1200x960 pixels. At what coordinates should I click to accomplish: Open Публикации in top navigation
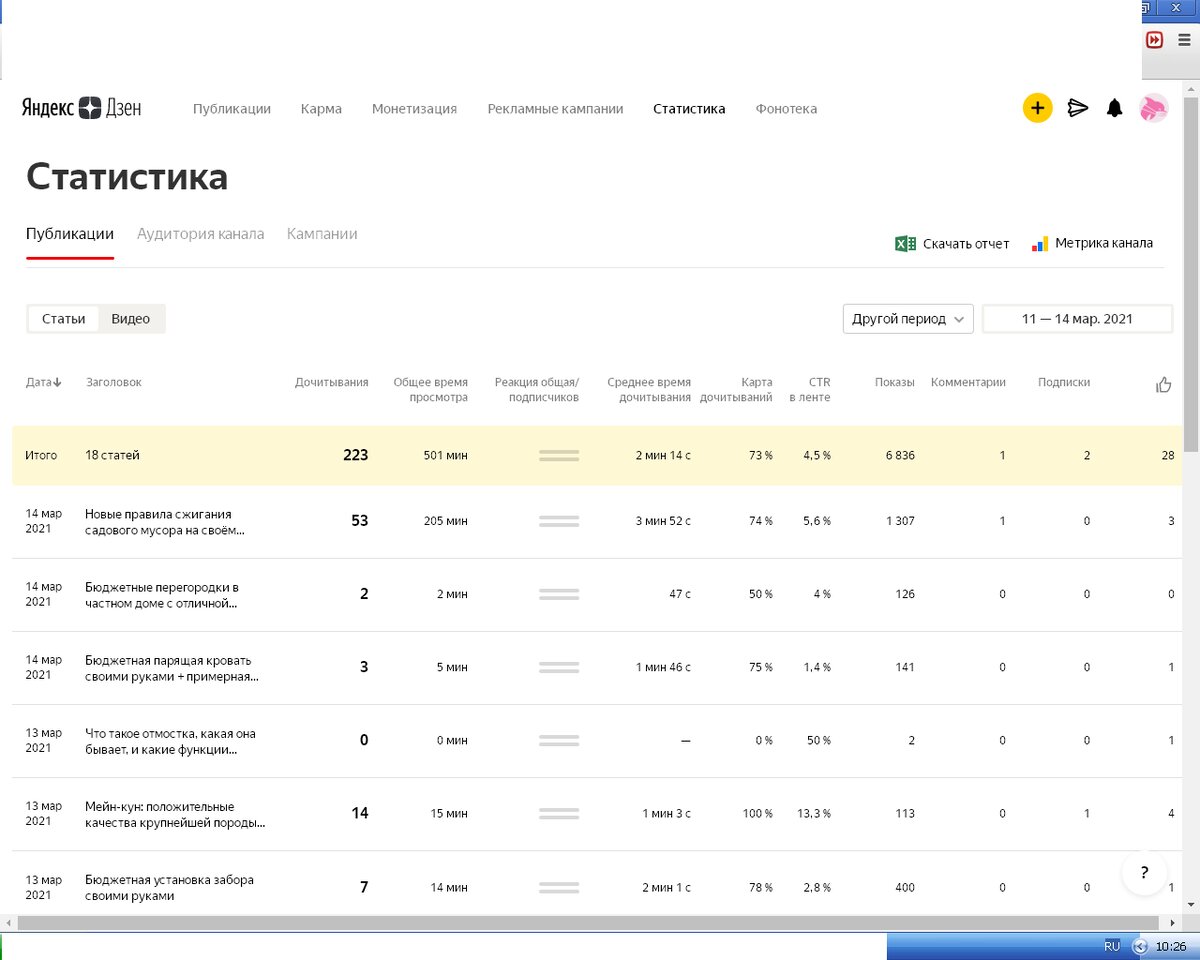coord(232,109)
